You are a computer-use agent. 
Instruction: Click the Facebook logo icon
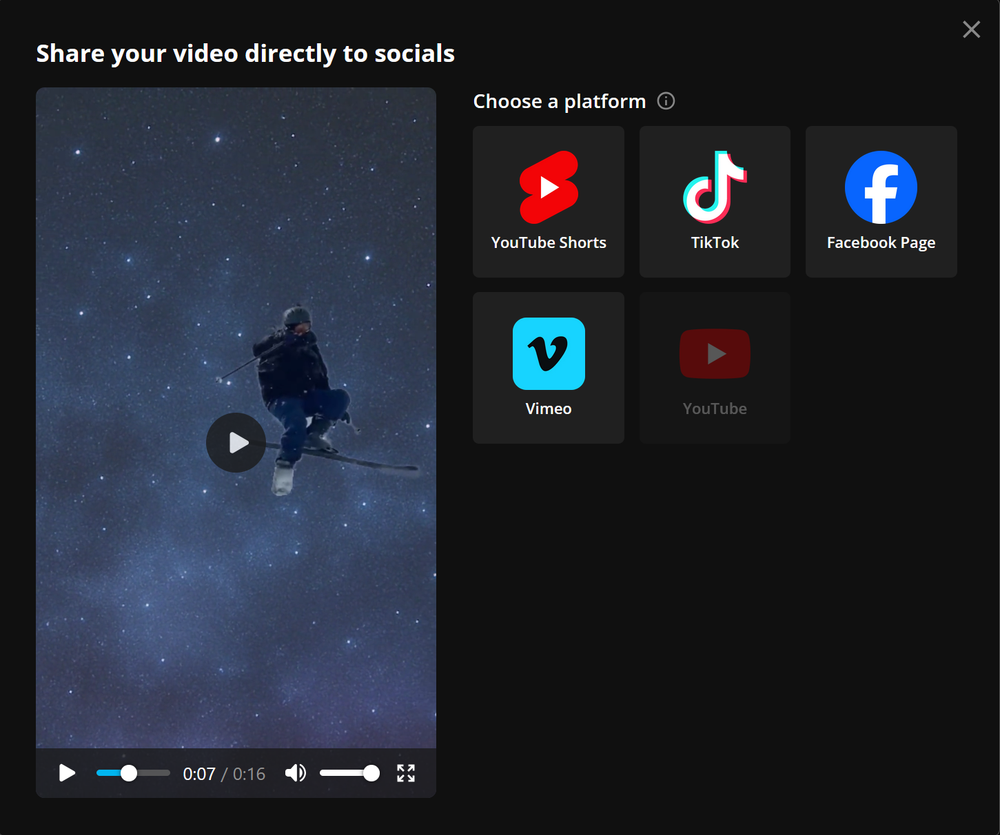click(881, 187)
